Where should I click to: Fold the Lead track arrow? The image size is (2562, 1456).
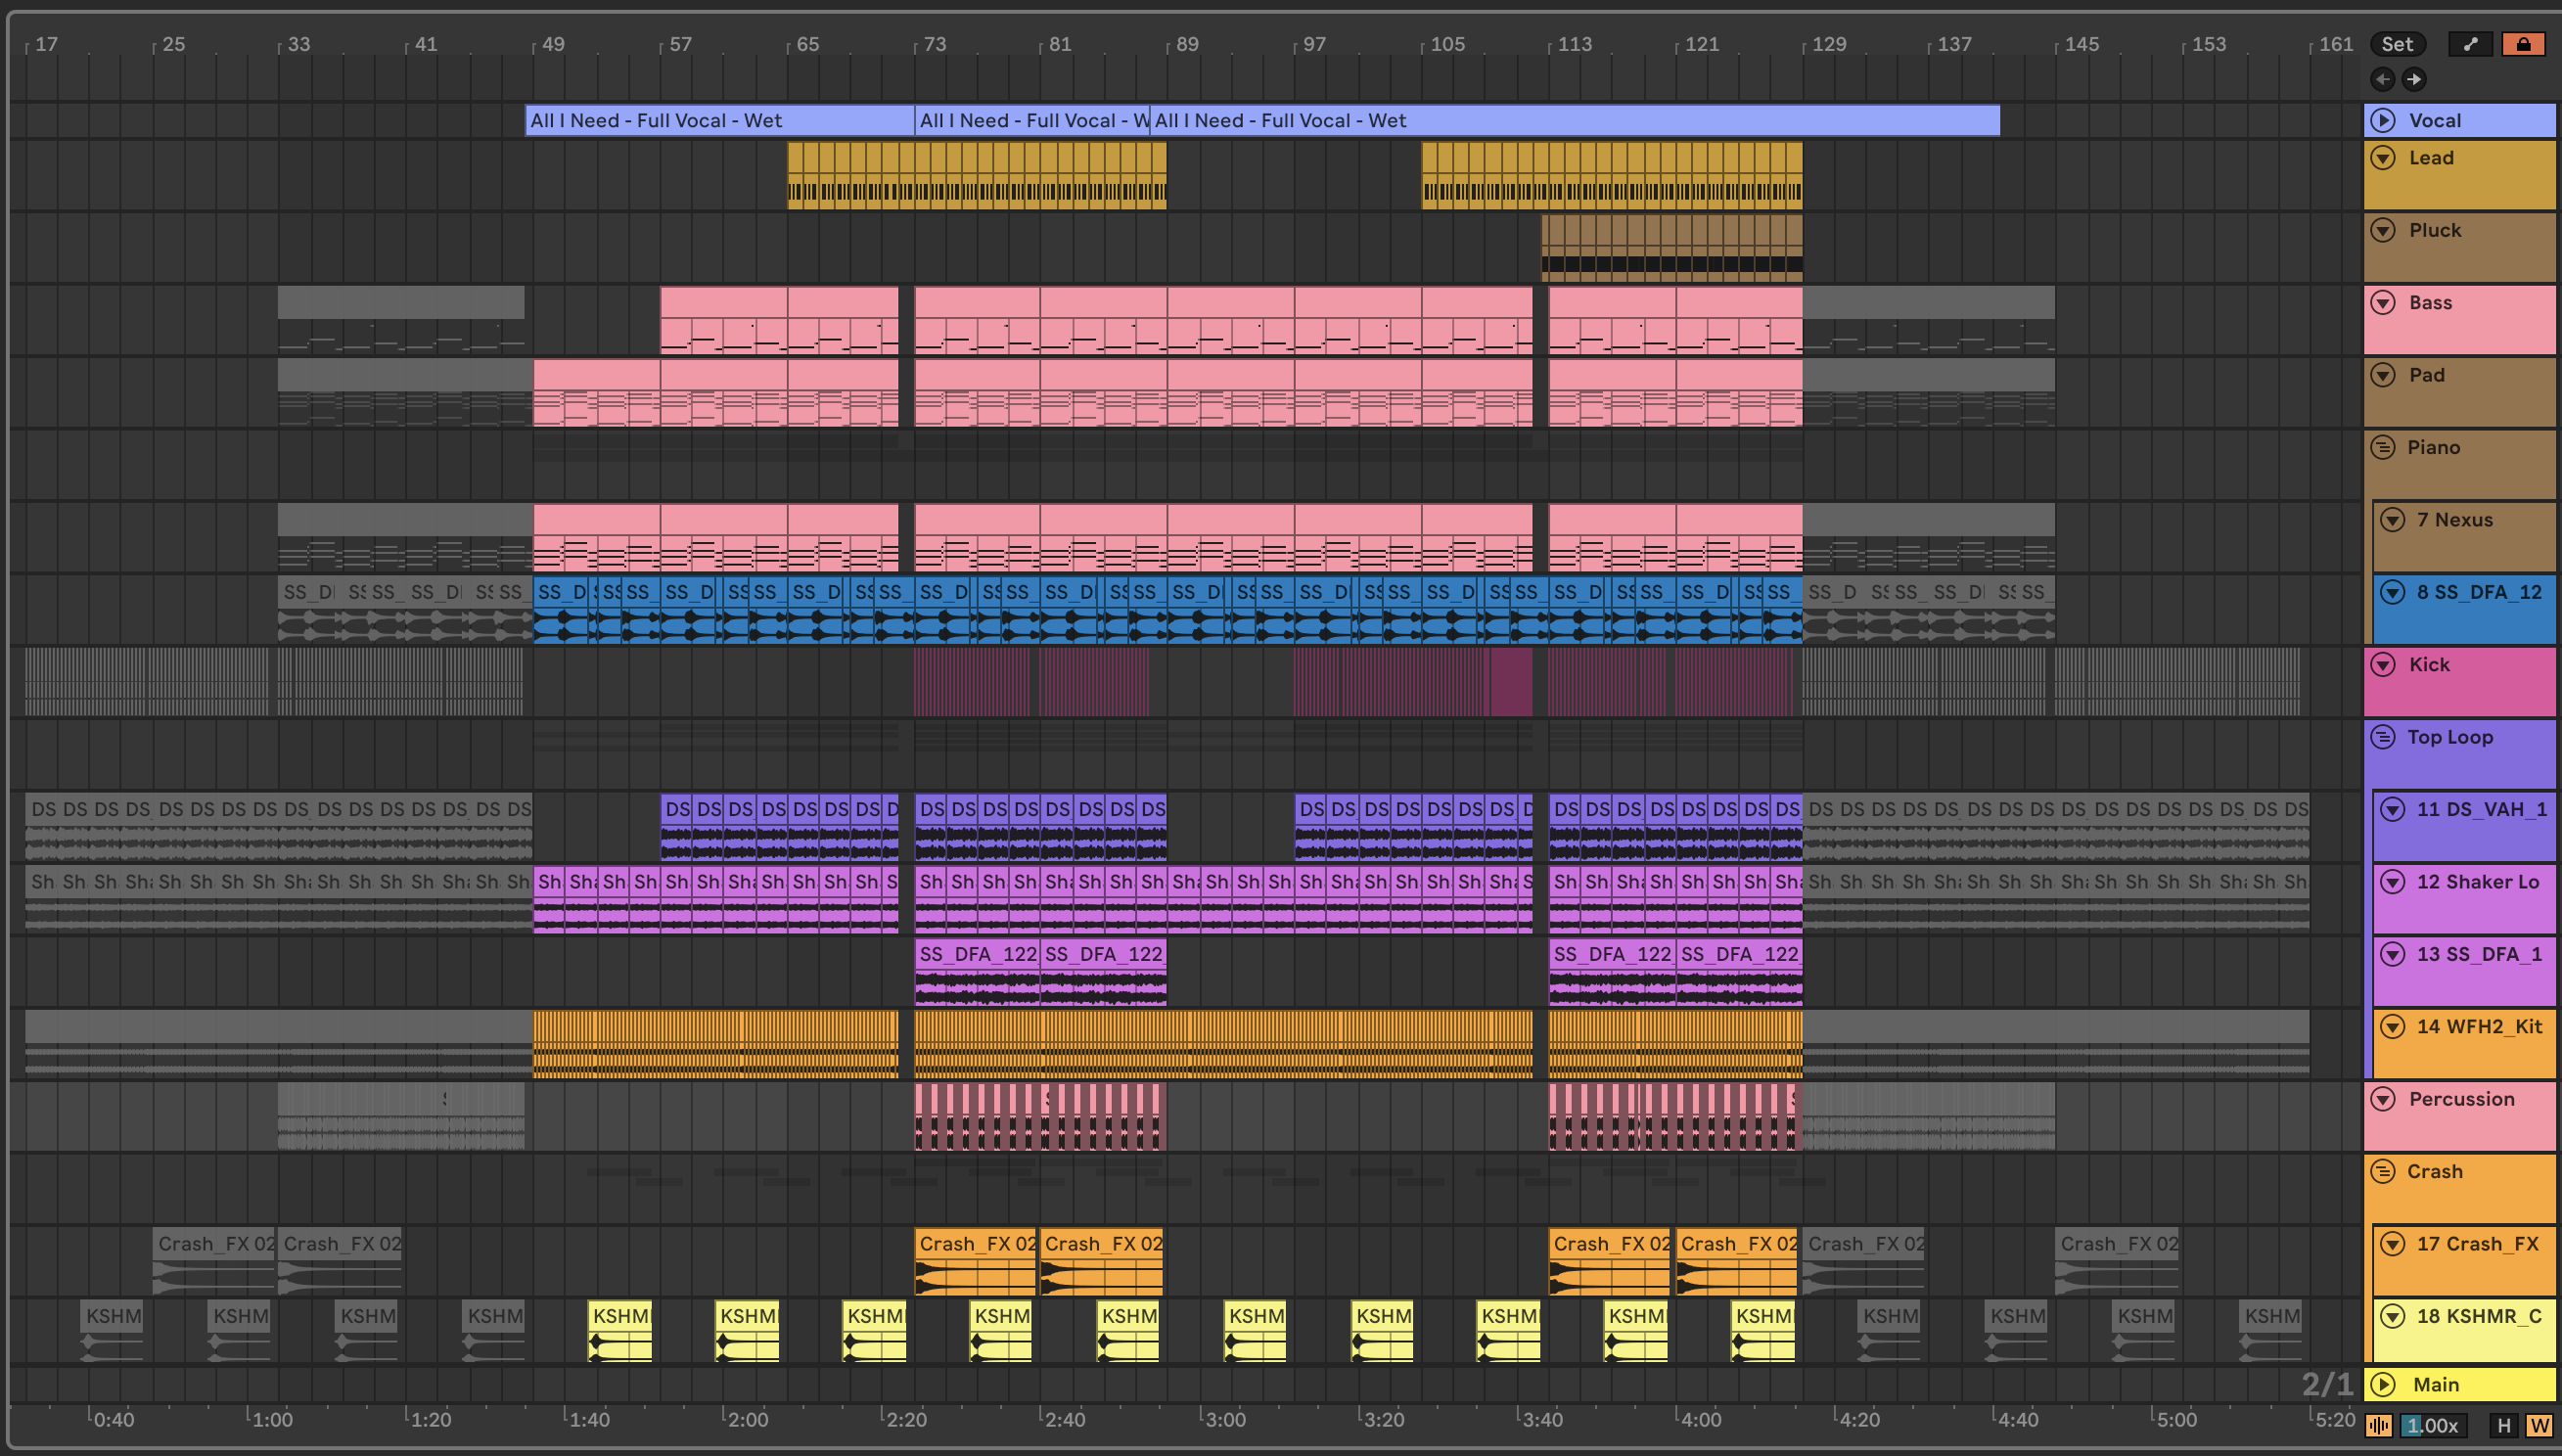pos(2384,158)
